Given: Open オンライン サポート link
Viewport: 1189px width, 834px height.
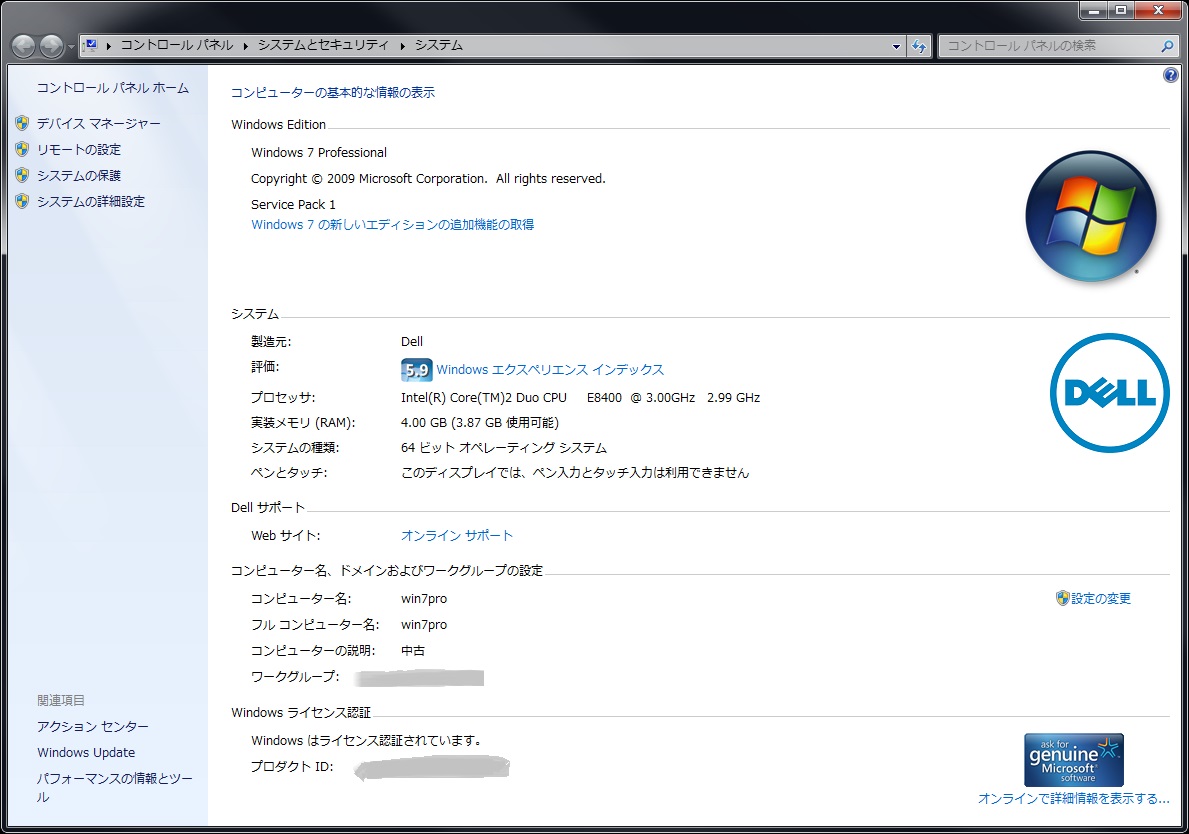Looking at the screenshot, I should tap(456, 535).
